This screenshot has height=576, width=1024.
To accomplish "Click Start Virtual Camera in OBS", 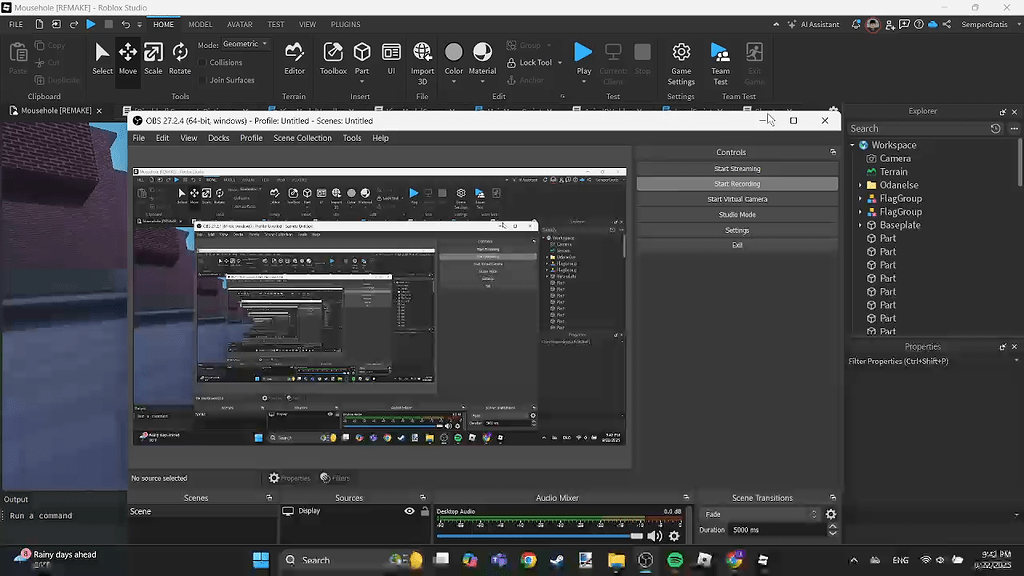I will [737, 198].
